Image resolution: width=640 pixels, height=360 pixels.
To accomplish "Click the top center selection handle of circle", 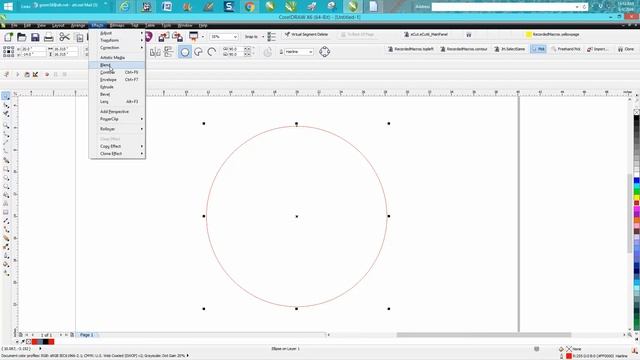I will (296, 123).
